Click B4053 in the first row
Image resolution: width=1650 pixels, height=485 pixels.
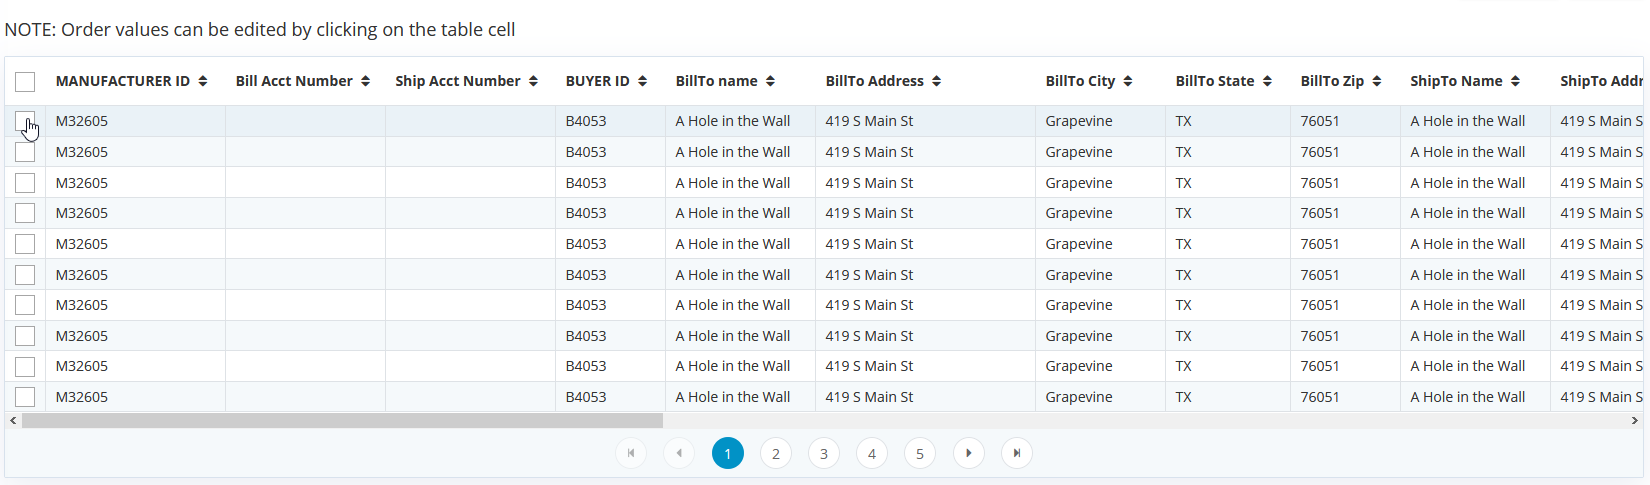click(586, 121)
